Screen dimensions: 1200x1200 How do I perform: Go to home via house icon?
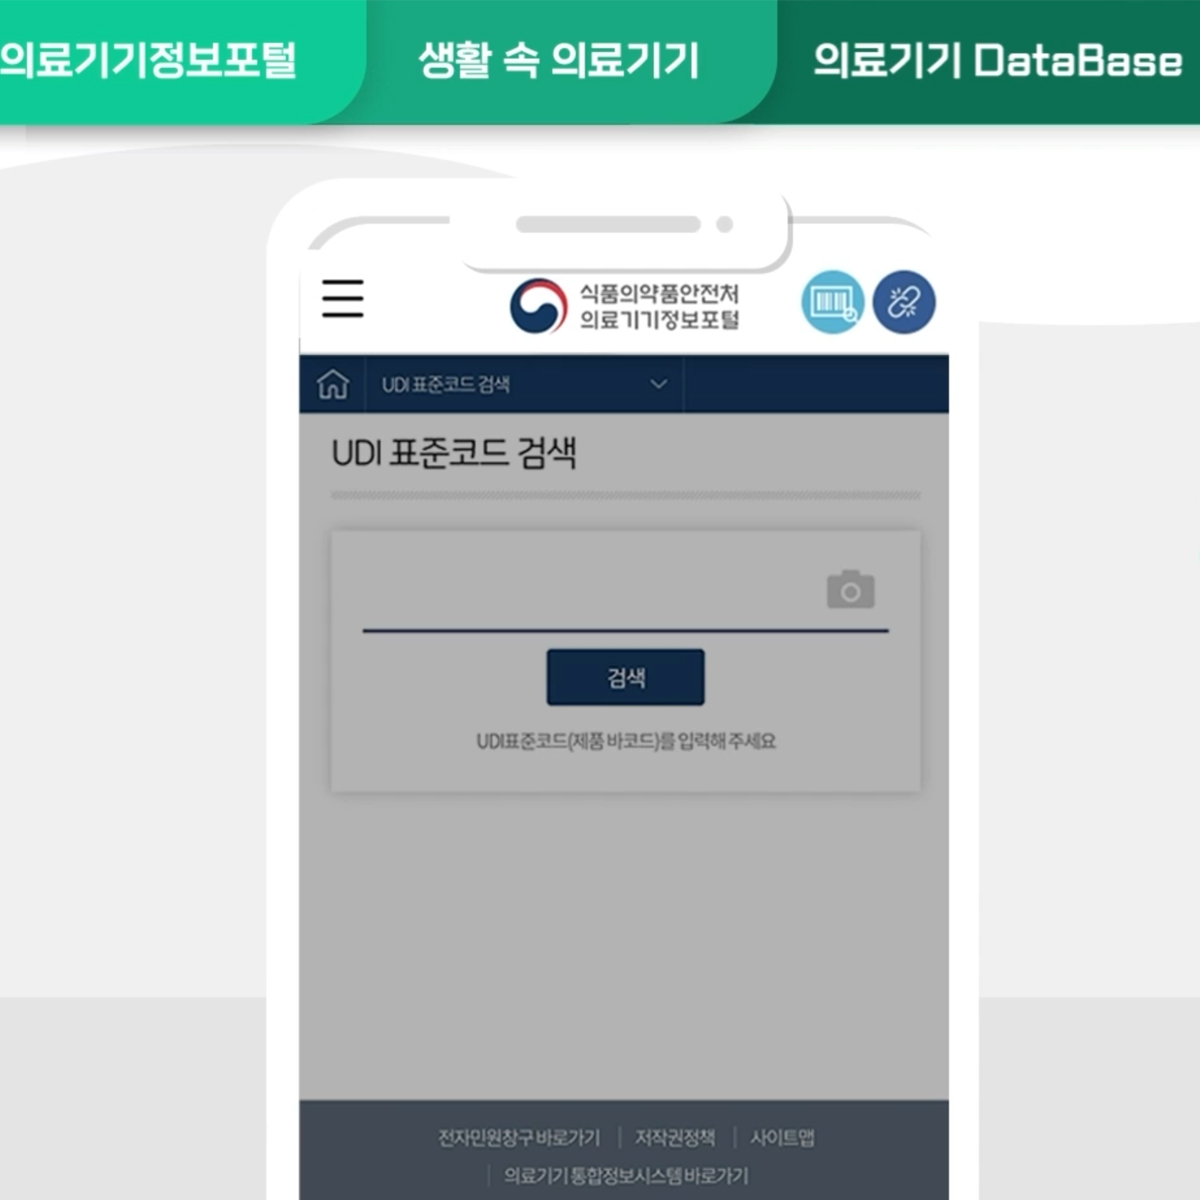[333, 384]
